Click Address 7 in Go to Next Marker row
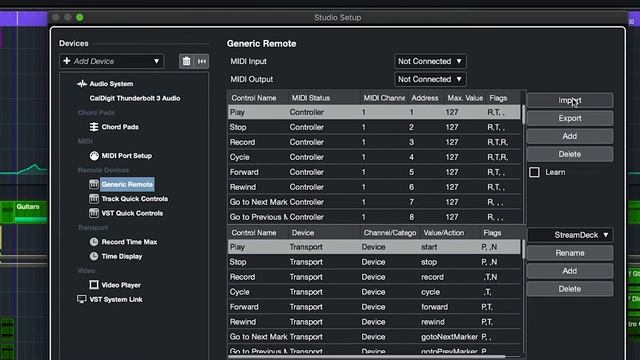Viewport: 640px width, 360px height. (411, 202)
